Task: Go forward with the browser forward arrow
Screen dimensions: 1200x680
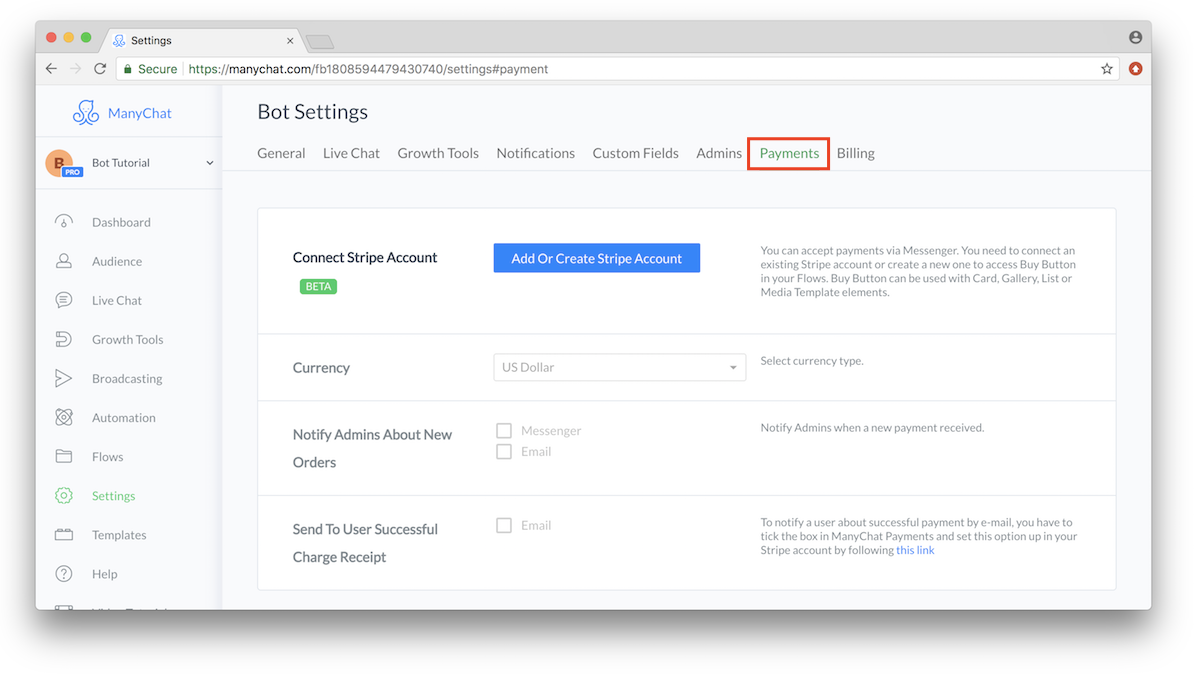Action: pos(76,69)
